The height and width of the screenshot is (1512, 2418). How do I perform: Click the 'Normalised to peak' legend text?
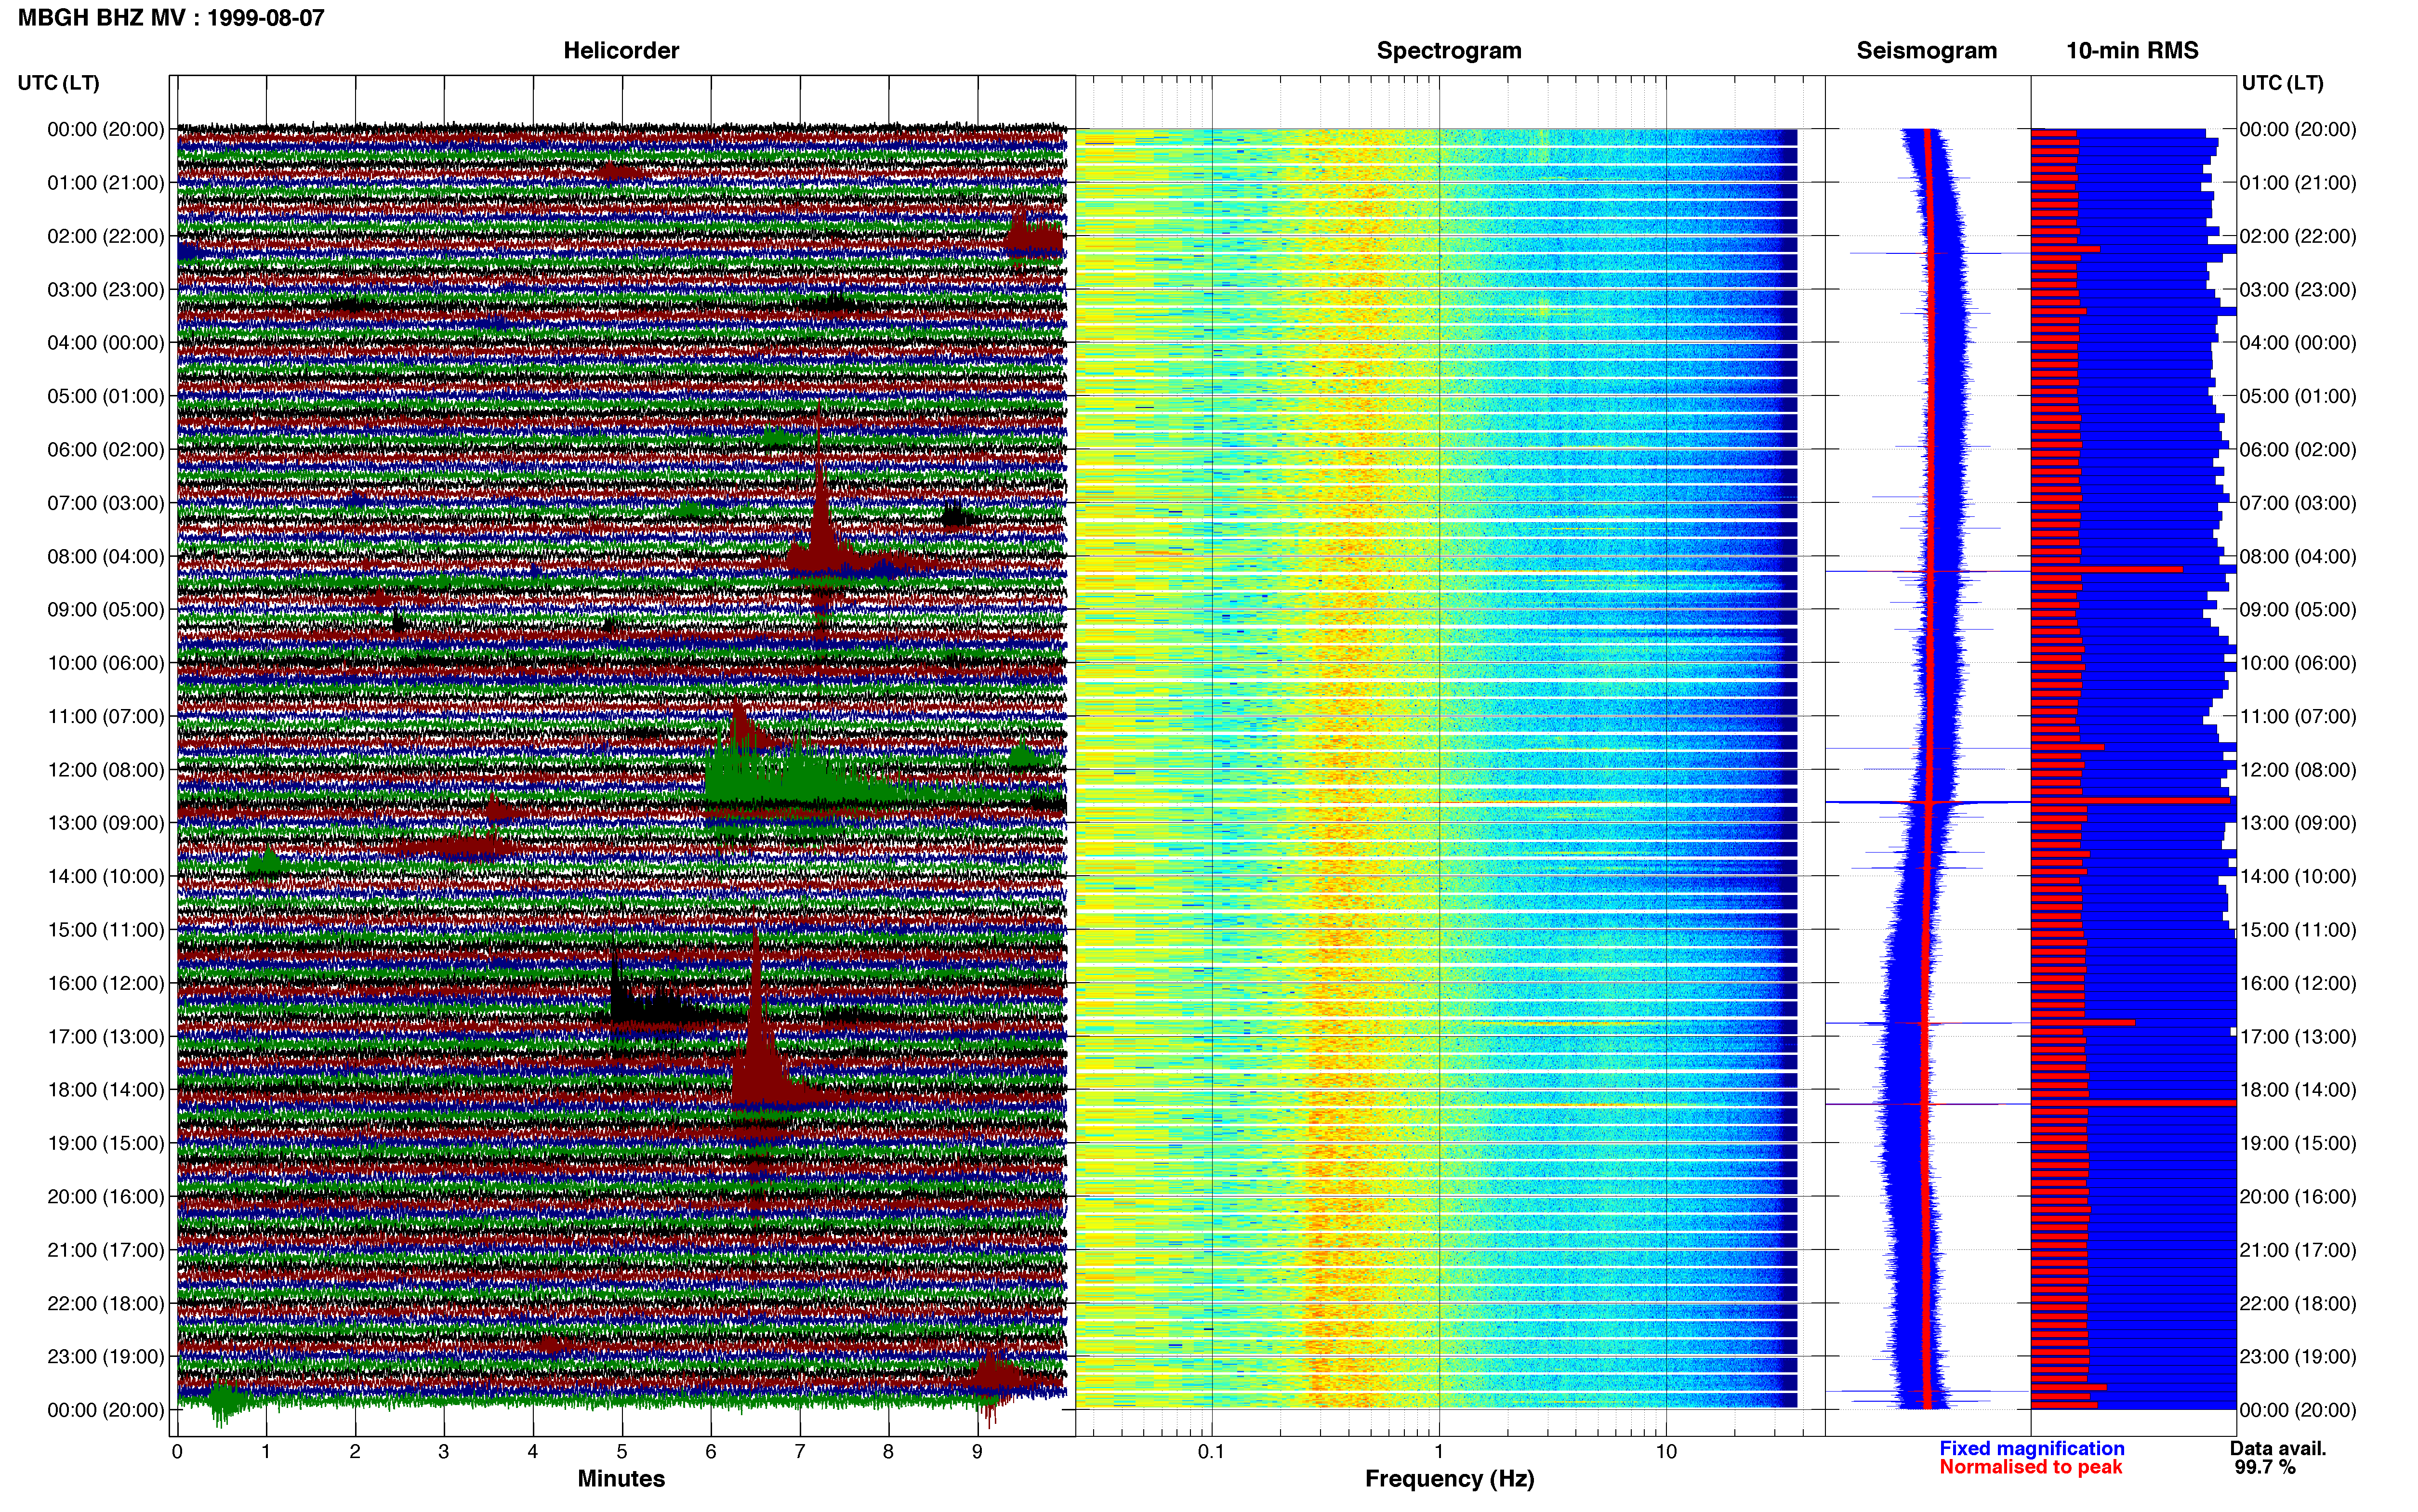[x=2030, y=1467]
